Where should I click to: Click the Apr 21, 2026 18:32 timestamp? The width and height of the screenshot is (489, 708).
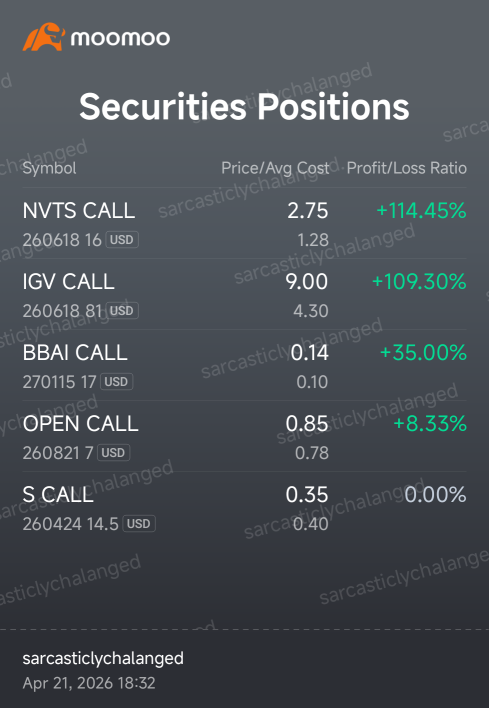[89, 683]
